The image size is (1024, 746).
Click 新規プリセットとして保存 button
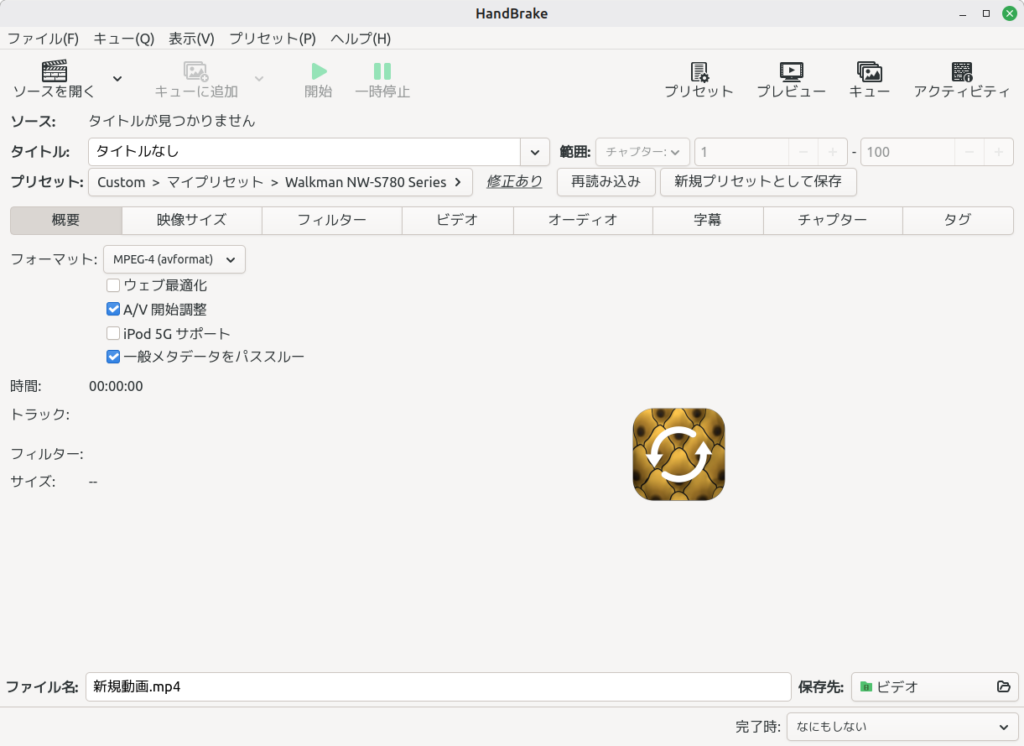pos(758,182)
